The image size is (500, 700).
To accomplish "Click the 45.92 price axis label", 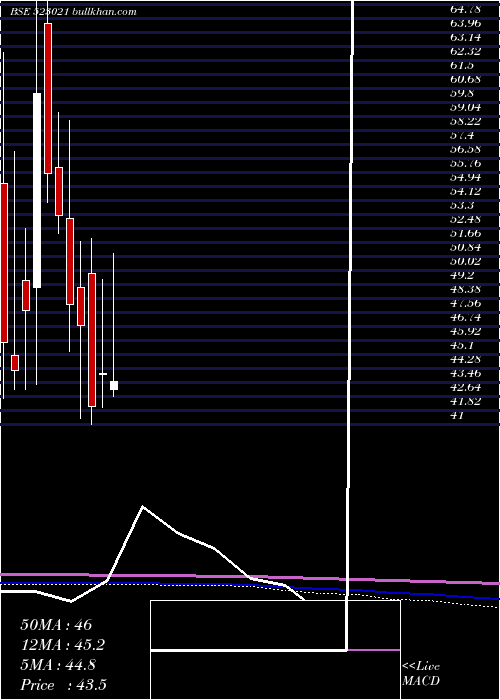I will point(466,331).
